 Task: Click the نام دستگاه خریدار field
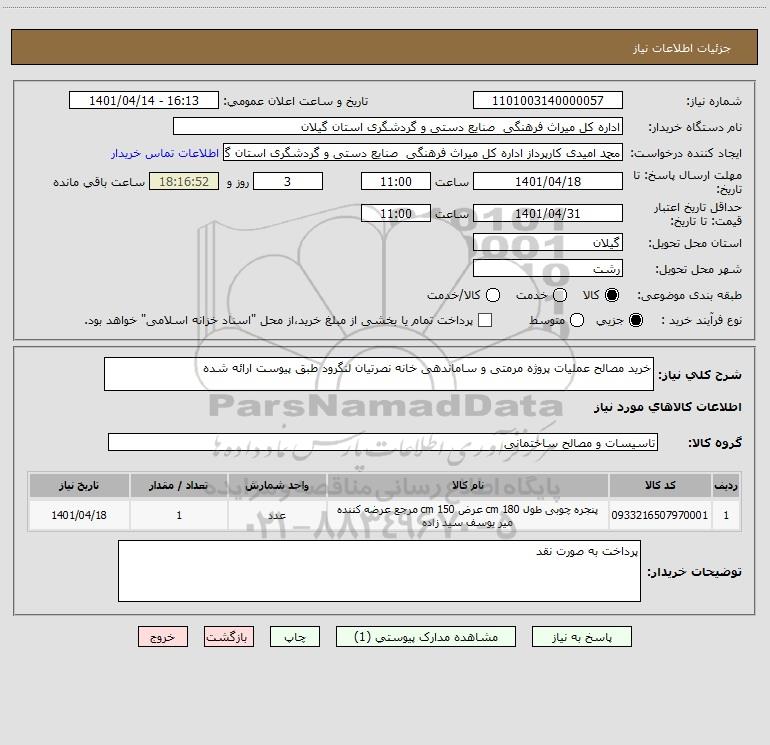pyautogui.click(x=398, y=127)
